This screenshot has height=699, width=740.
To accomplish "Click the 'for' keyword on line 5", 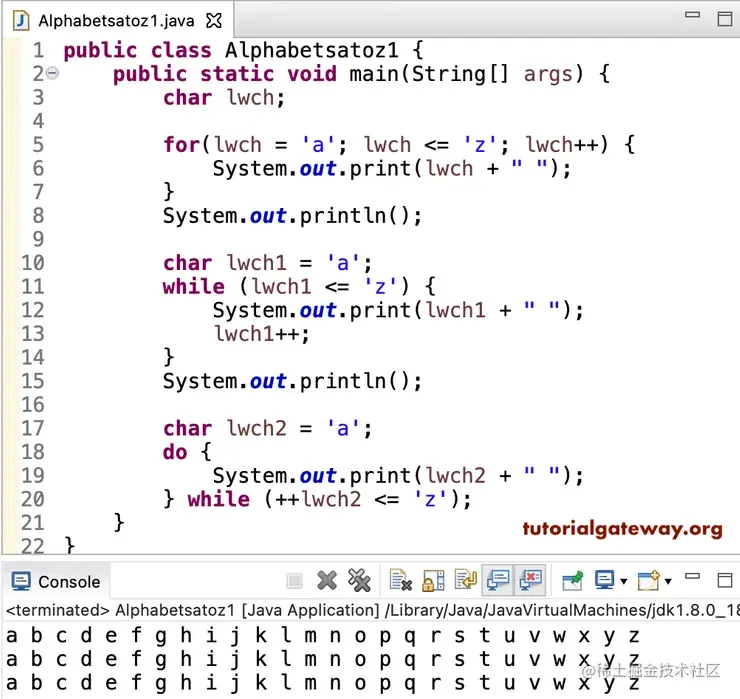I will [x=181, y=144].
